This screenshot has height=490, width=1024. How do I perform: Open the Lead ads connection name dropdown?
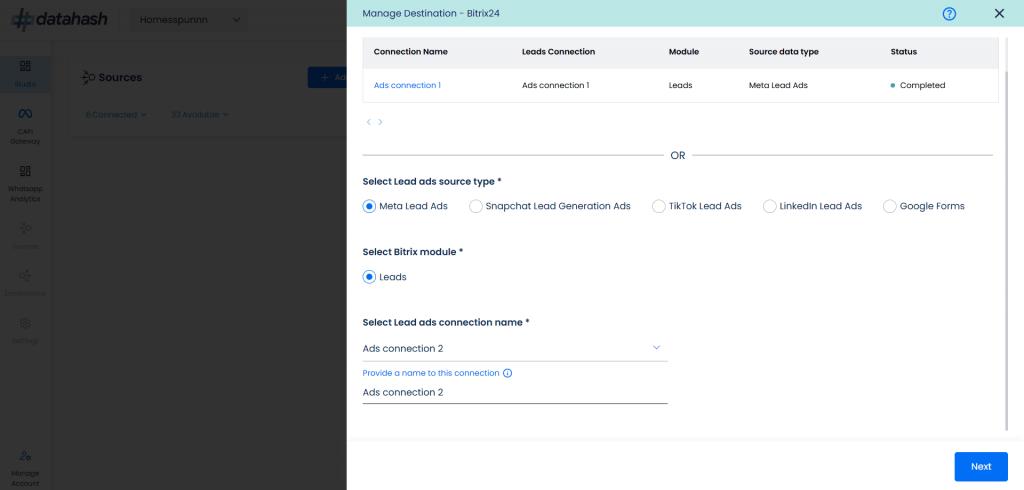coord(515,348)
